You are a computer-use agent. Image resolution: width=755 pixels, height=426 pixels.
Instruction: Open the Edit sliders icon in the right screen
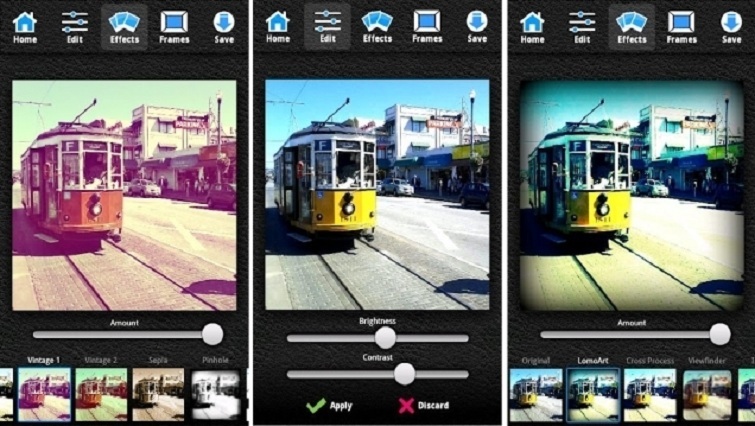(x=582, y=26)
